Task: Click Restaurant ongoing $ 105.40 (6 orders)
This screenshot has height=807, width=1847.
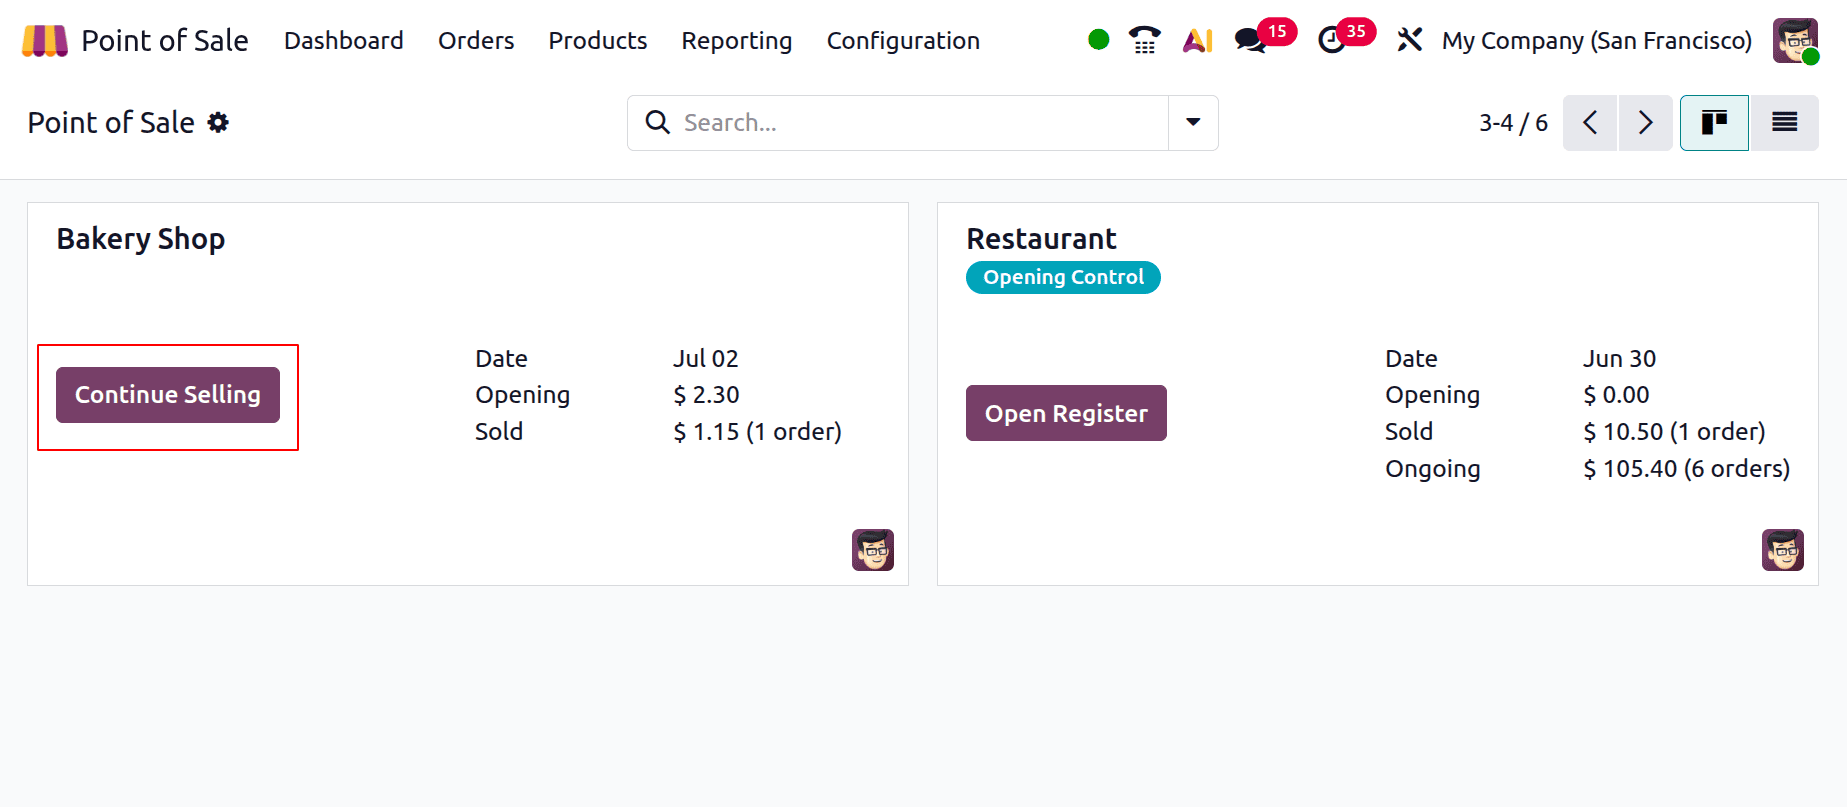Action: coord(1686,469)
